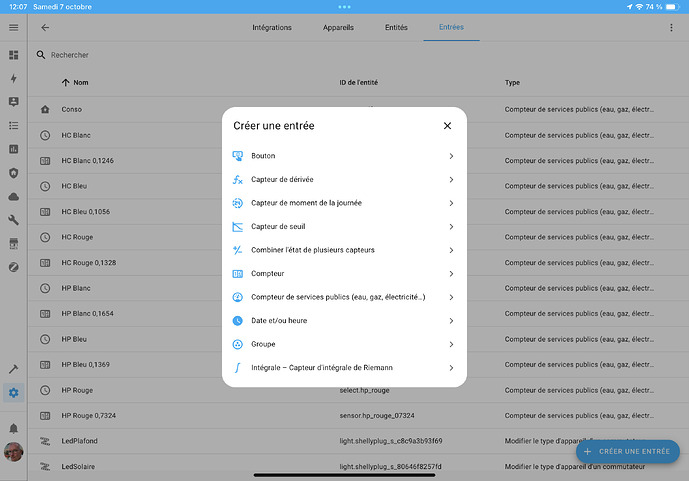This screenshot has width=689, height=481.
Task: Click the Conso row home icon
Action: (x=45, y=109)
